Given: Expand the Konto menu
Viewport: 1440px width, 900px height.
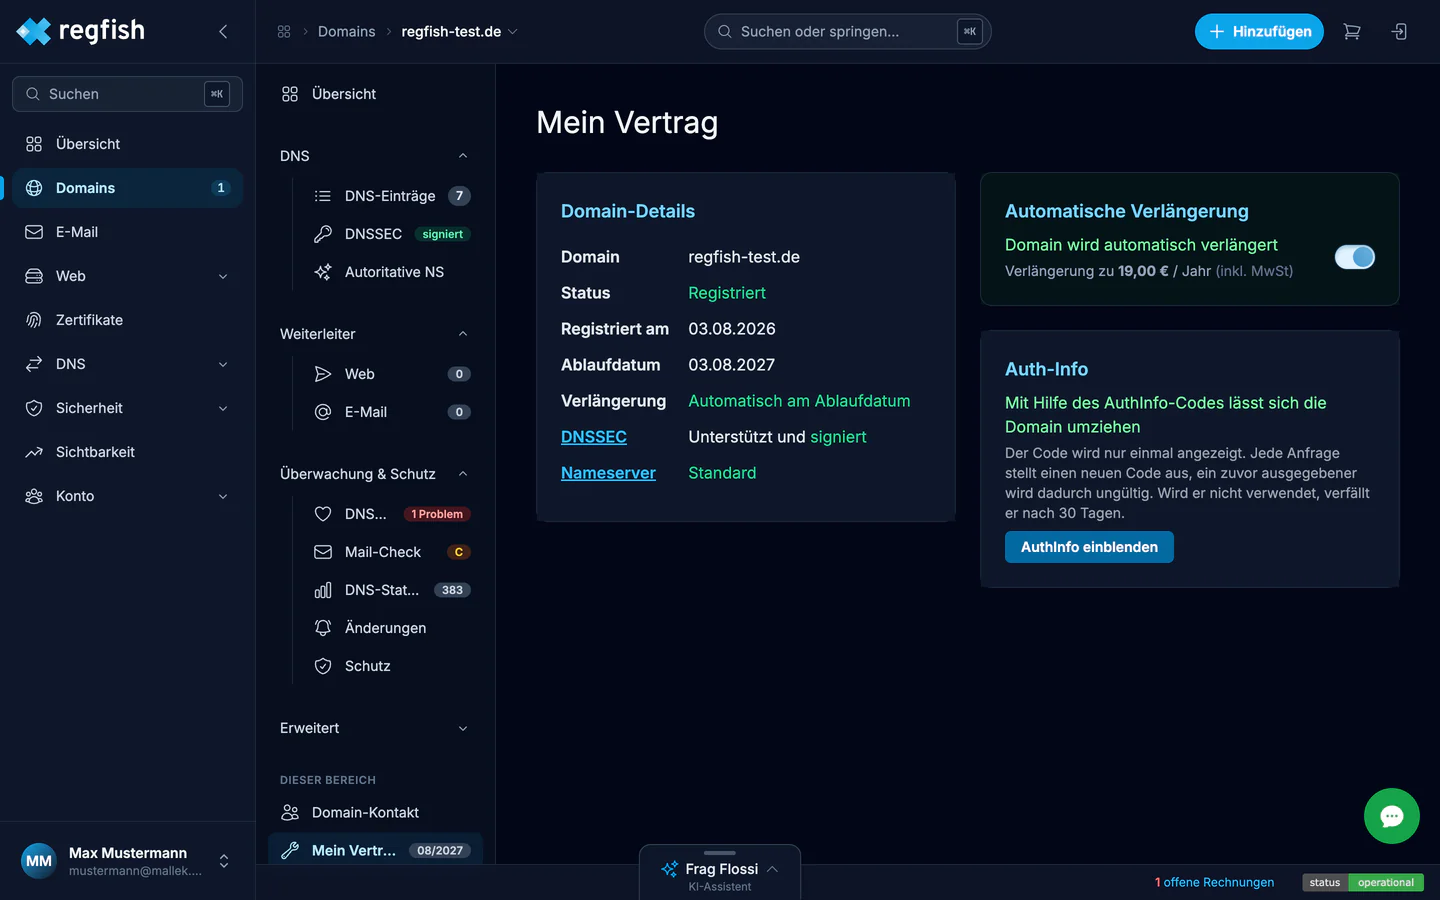Looking at the screenshot, I should click(223, 496).
